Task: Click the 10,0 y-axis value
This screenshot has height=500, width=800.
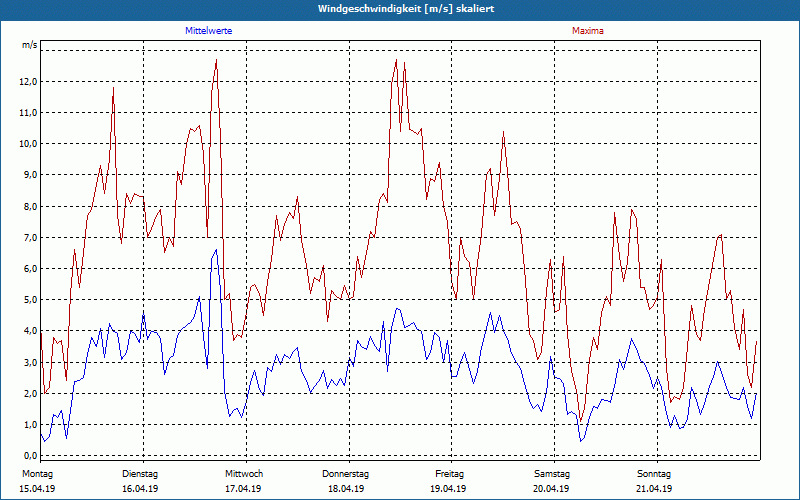Action: pyautogui.click(x=29, y=144)
